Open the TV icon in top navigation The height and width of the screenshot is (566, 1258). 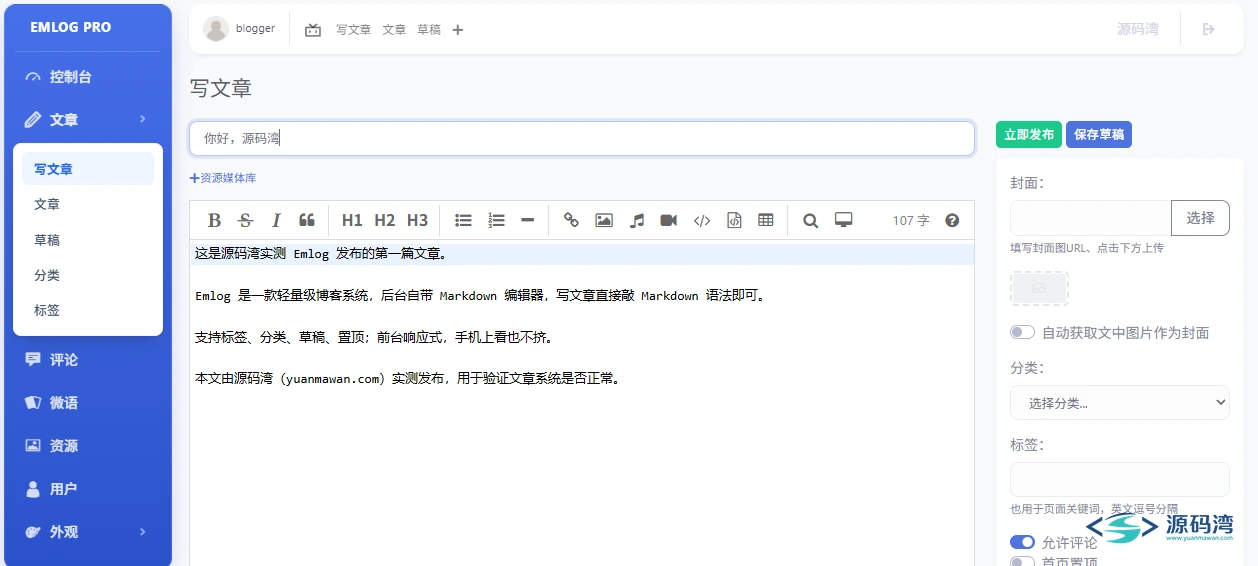click(313, 30)
